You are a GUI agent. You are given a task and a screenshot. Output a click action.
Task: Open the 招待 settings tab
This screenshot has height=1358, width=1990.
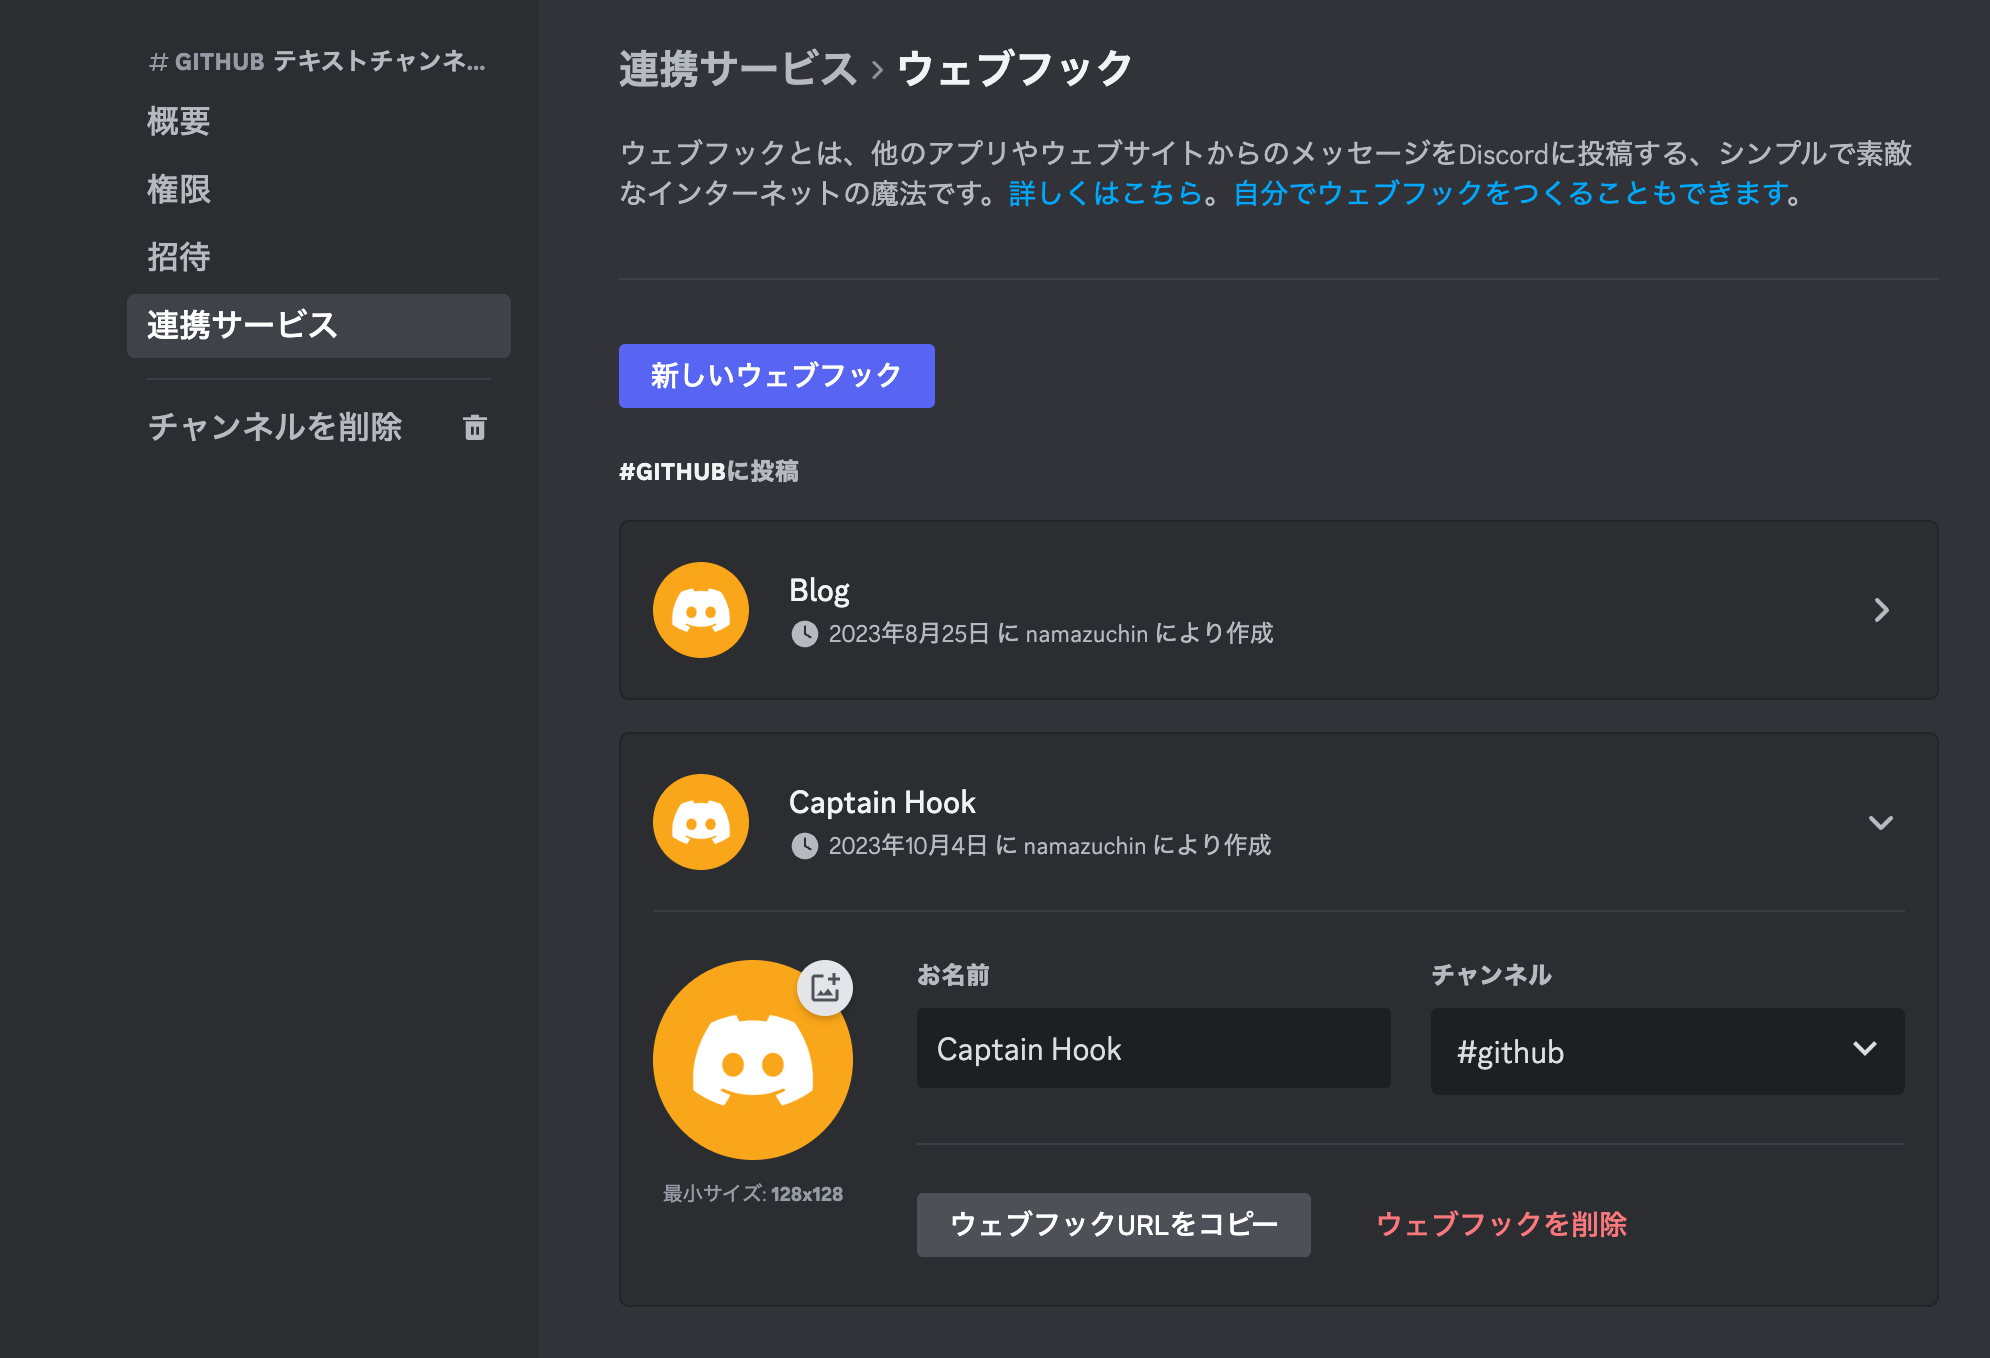(179, 257)
